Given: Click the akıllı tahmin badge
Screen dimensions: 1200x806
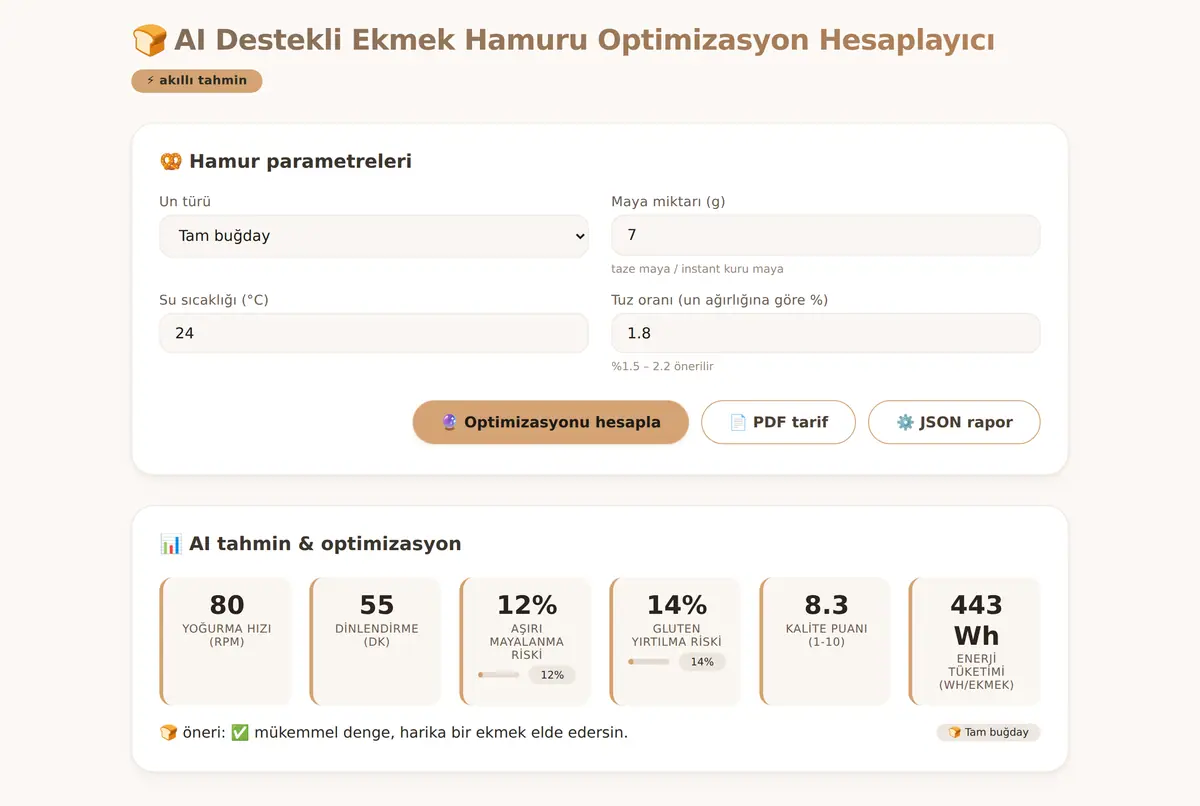Looking at the screenshot, I should [x=197, y=81].
